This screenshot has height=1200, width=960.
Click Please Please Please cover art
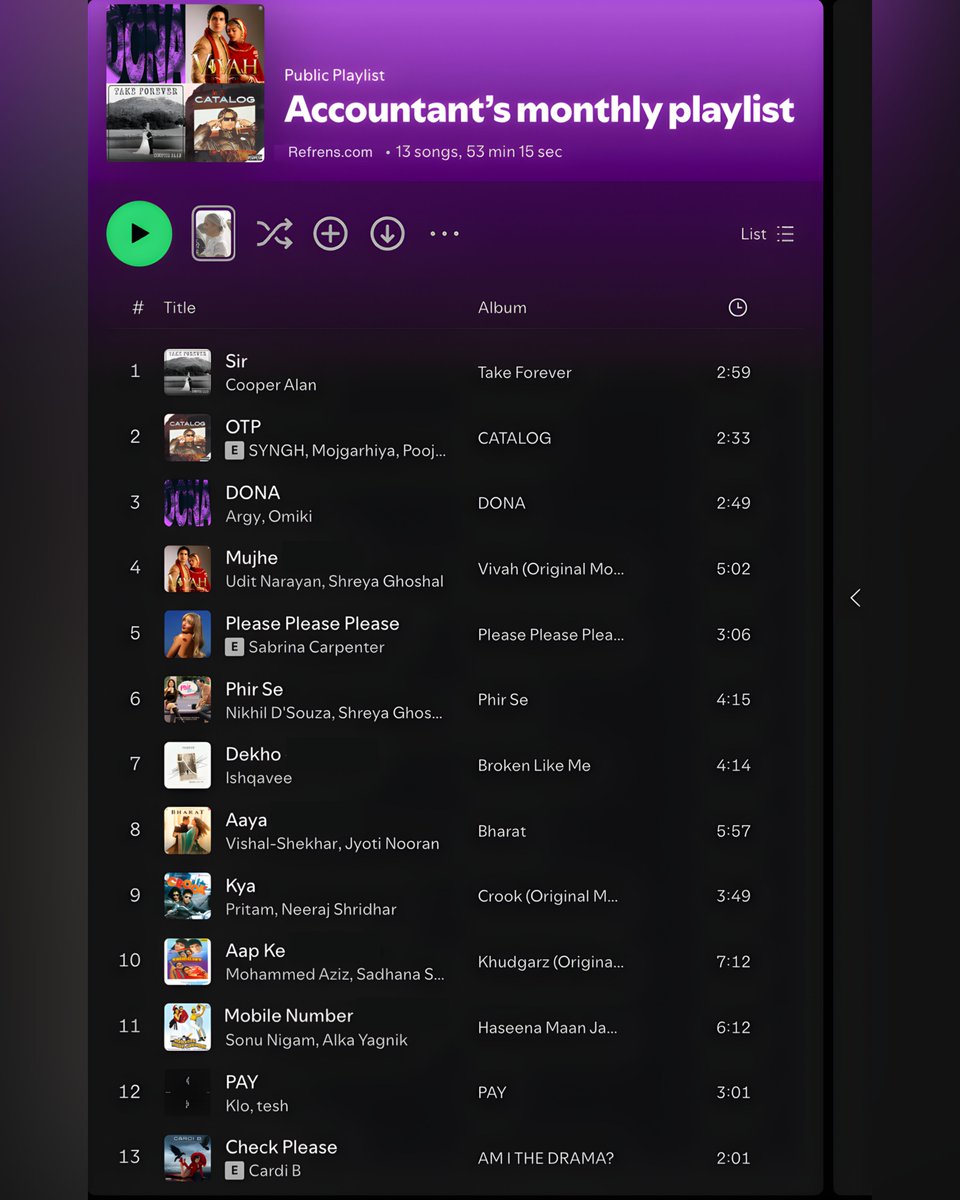click(x=187, y=634)
